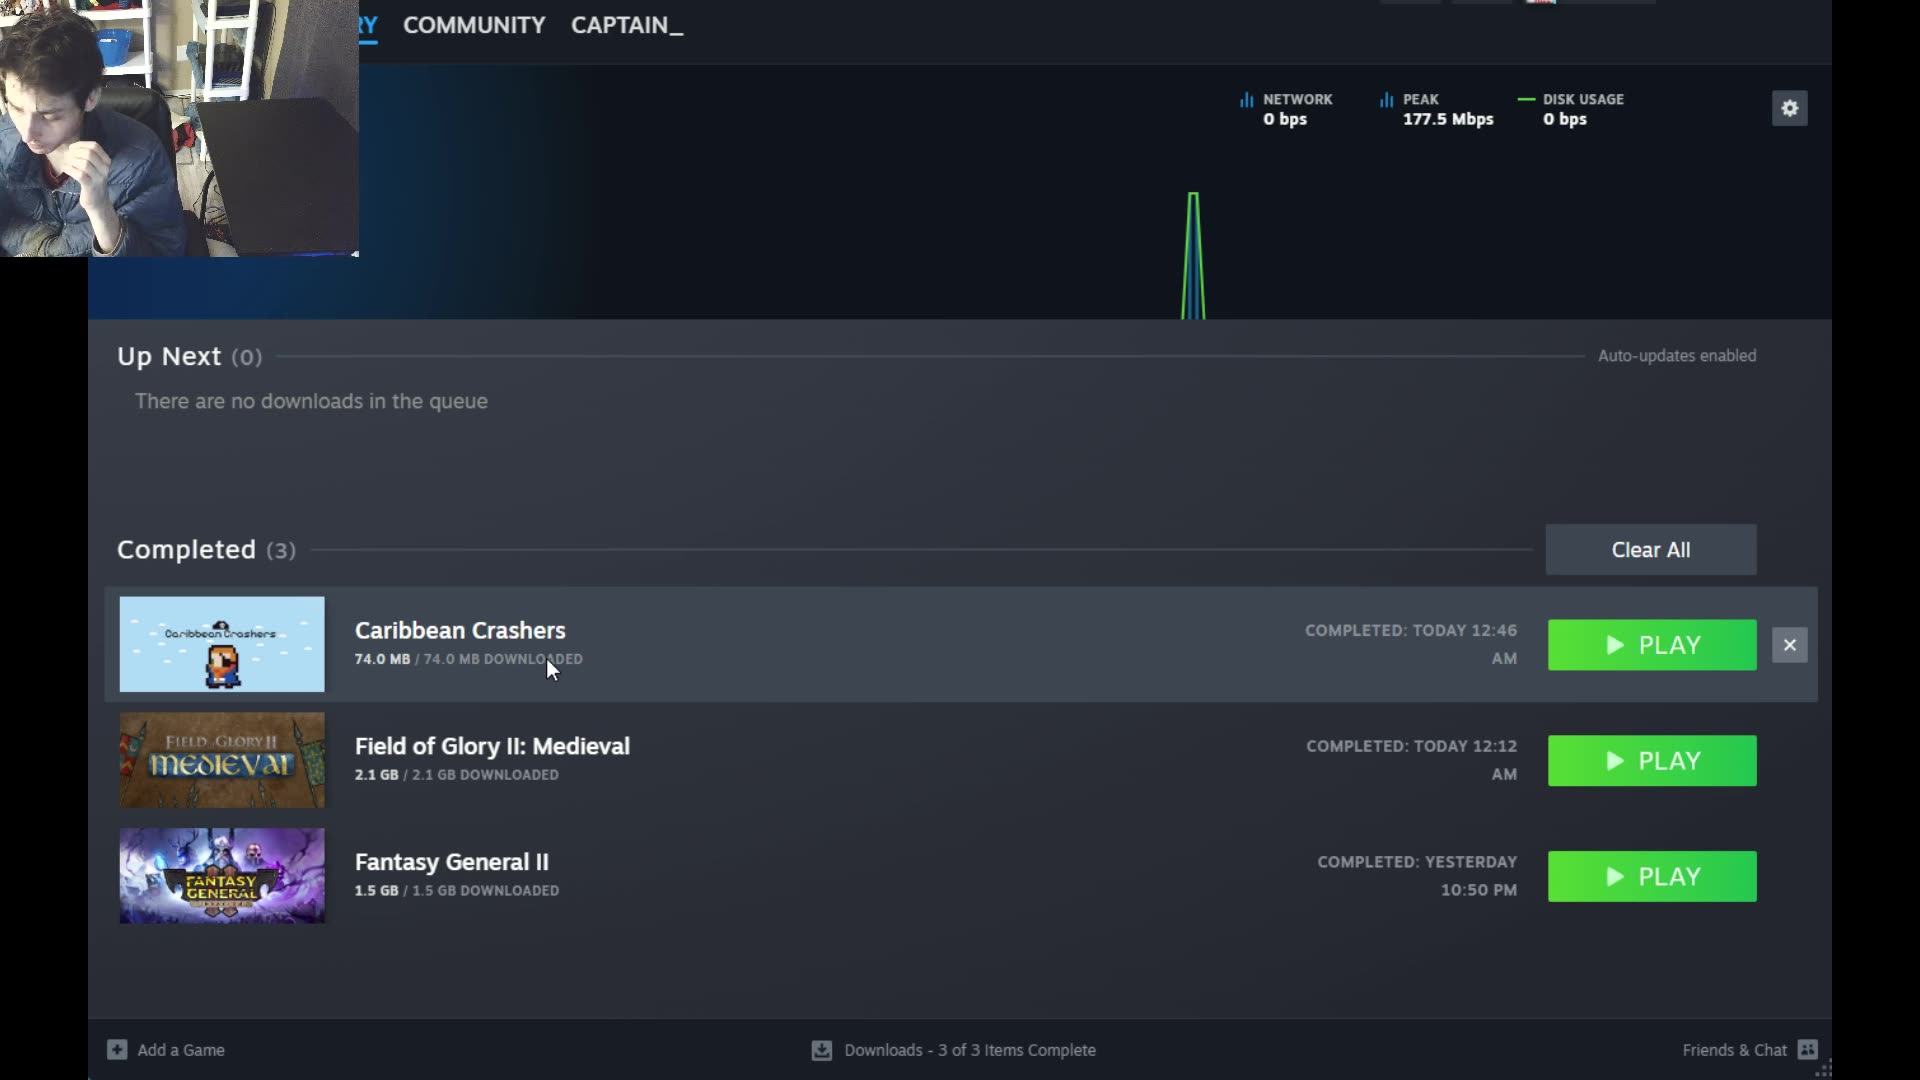The height and width of the screenshot is (1080, 1920).
Task: Click Completed Today 12:46 AM timestamp
Action: [x=1411, y=644]
